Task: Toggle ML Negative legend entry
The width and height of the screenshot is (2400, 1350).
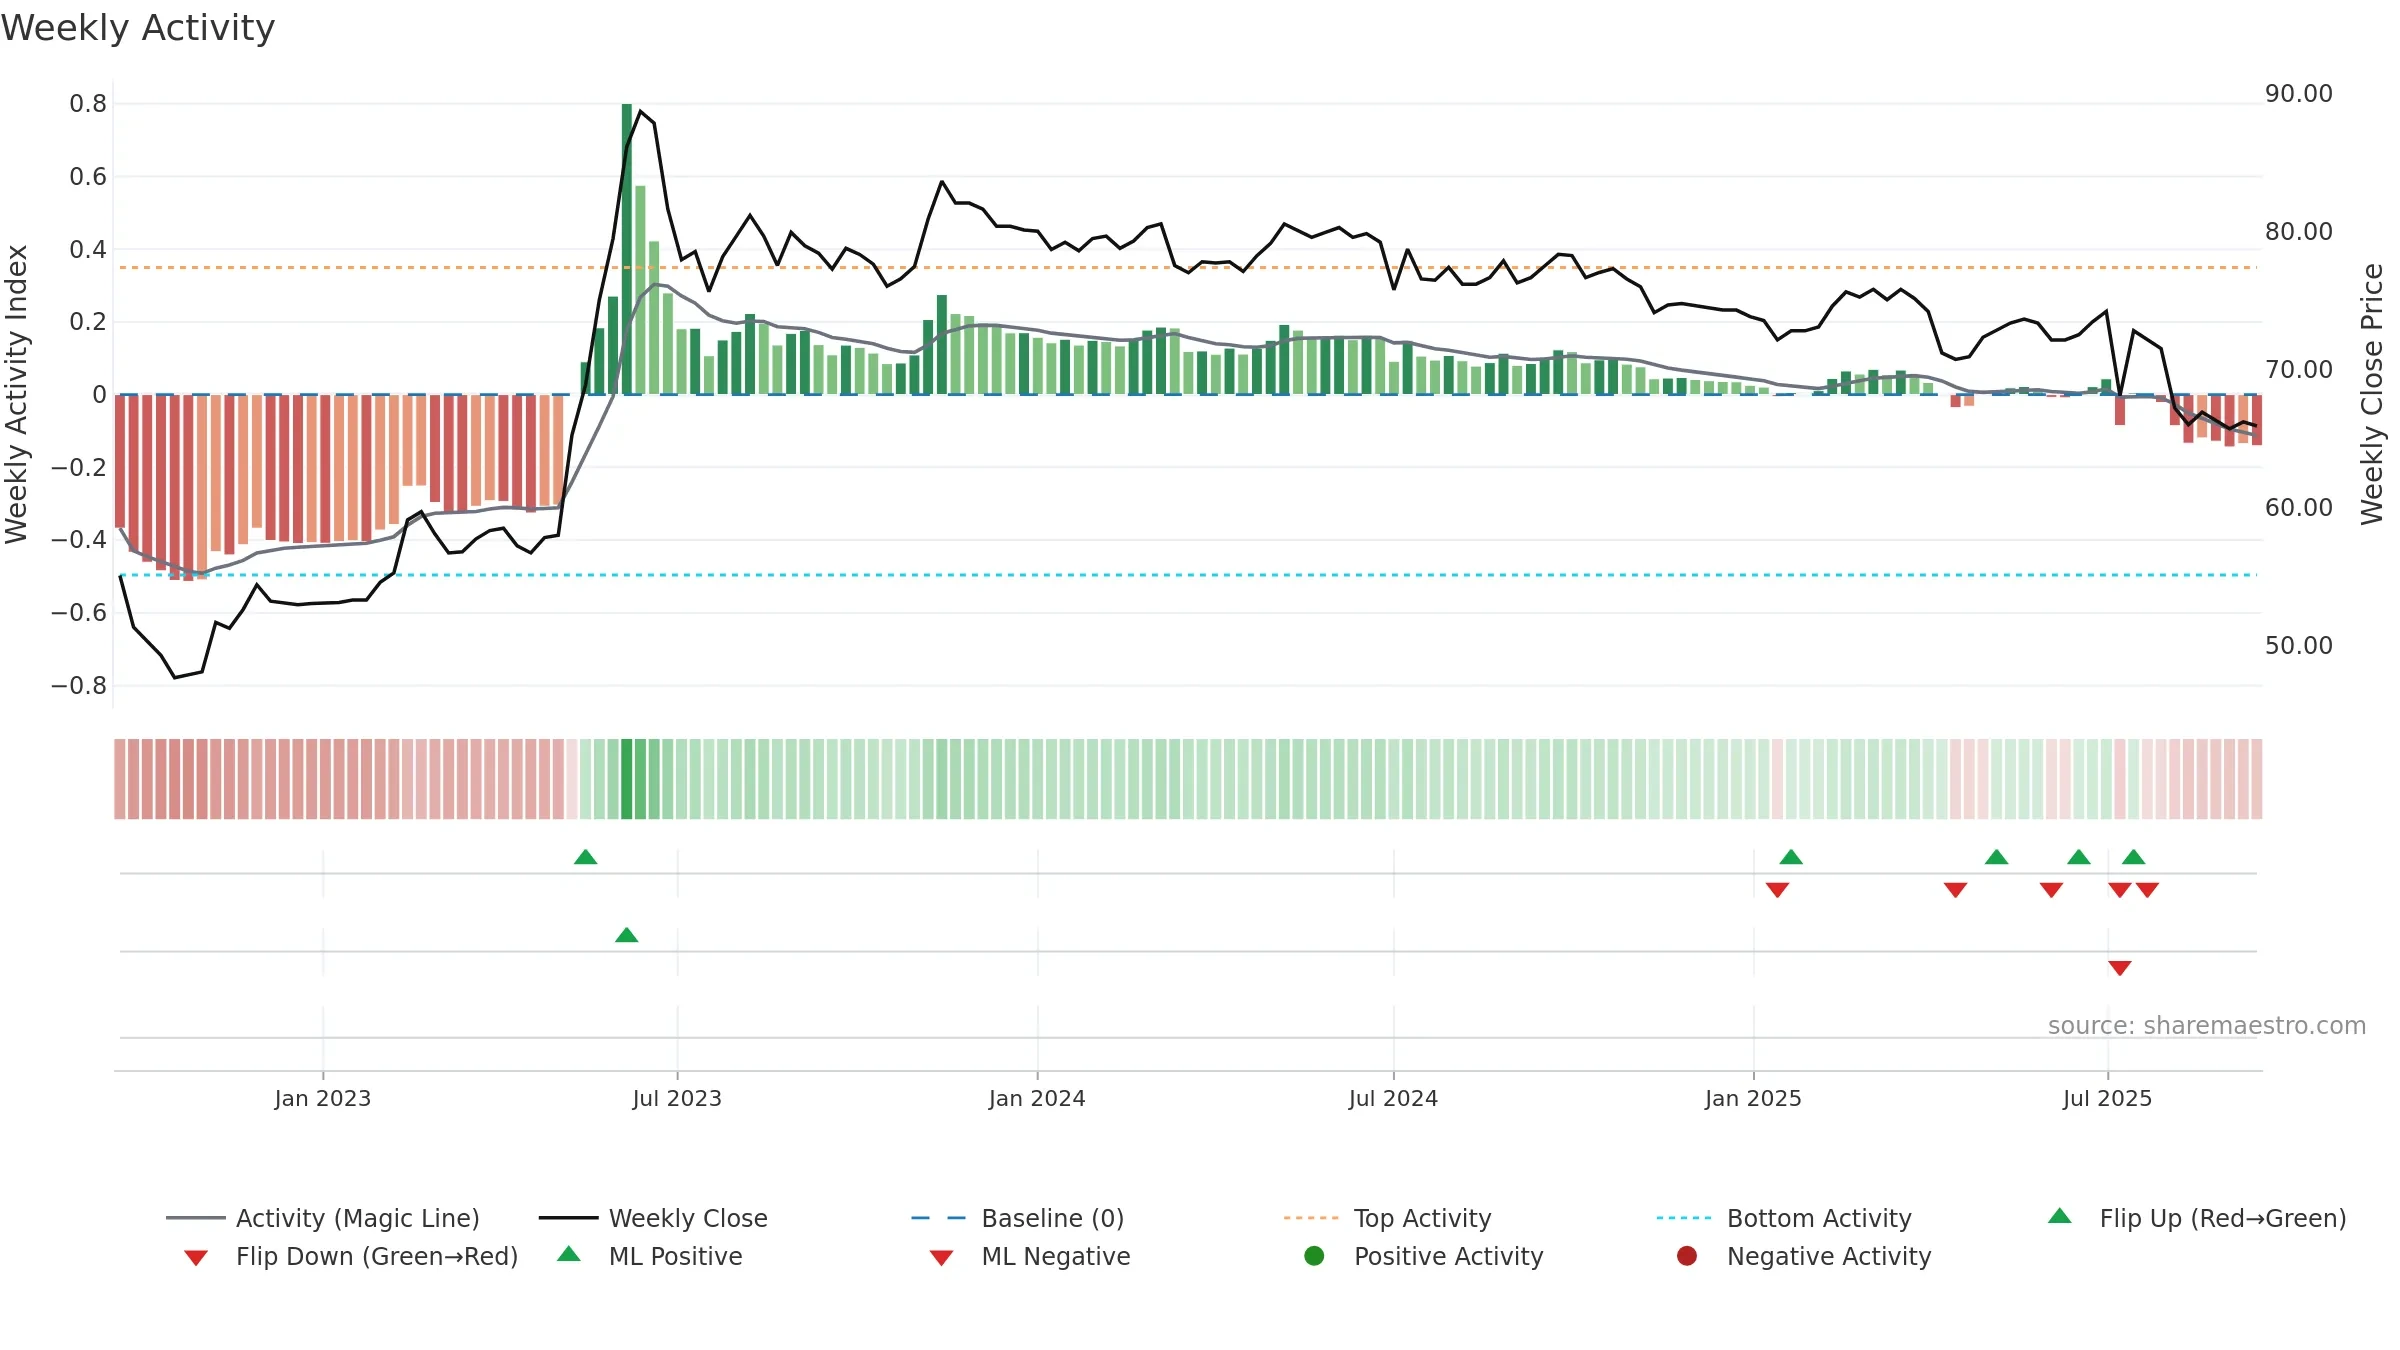Action: [1030, 1256]
